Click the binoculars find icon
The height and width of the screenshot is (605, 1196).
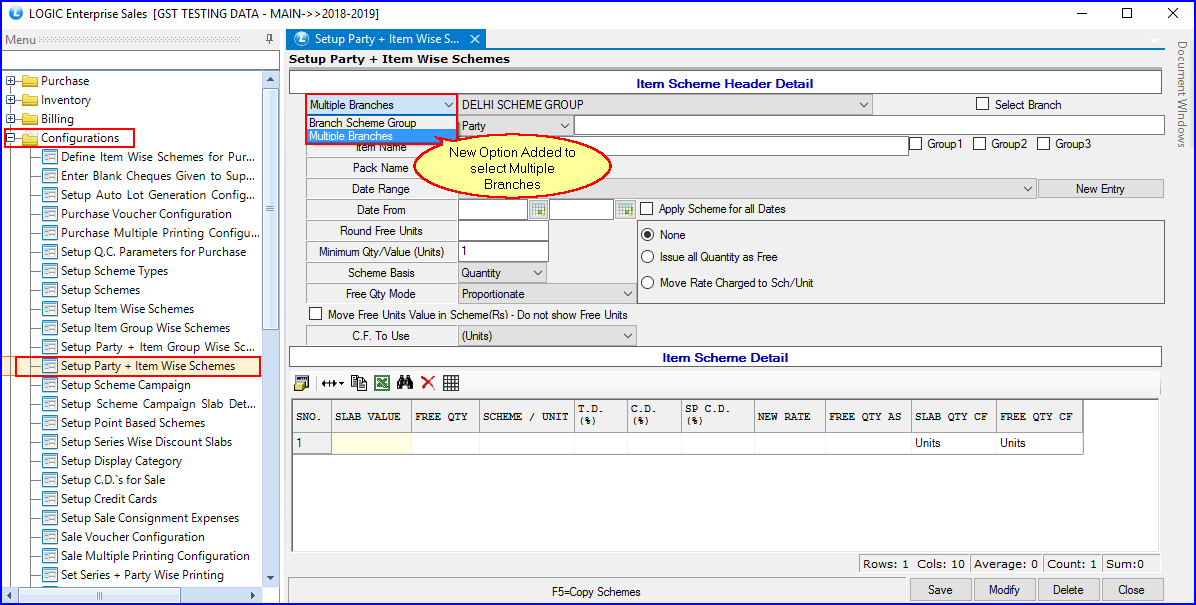click(404, 383)
